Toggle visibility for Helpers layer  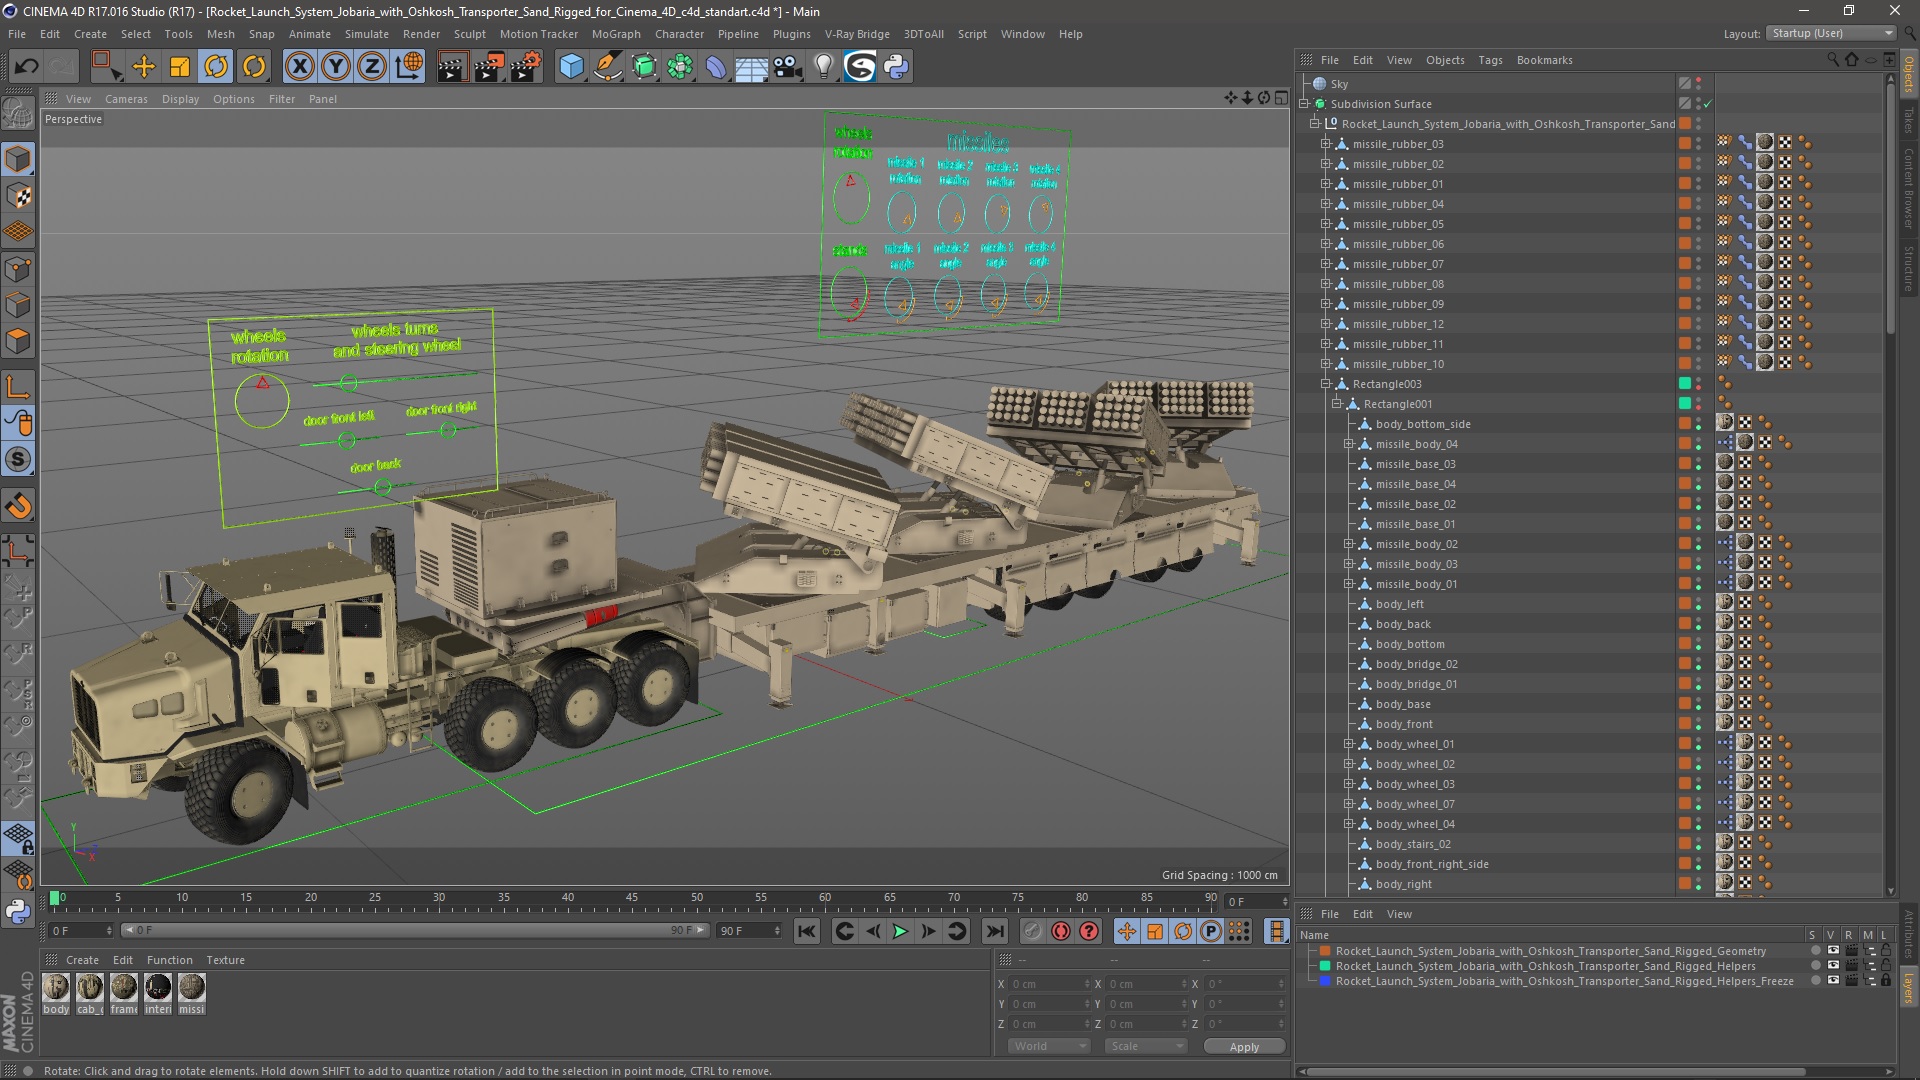1833,966
